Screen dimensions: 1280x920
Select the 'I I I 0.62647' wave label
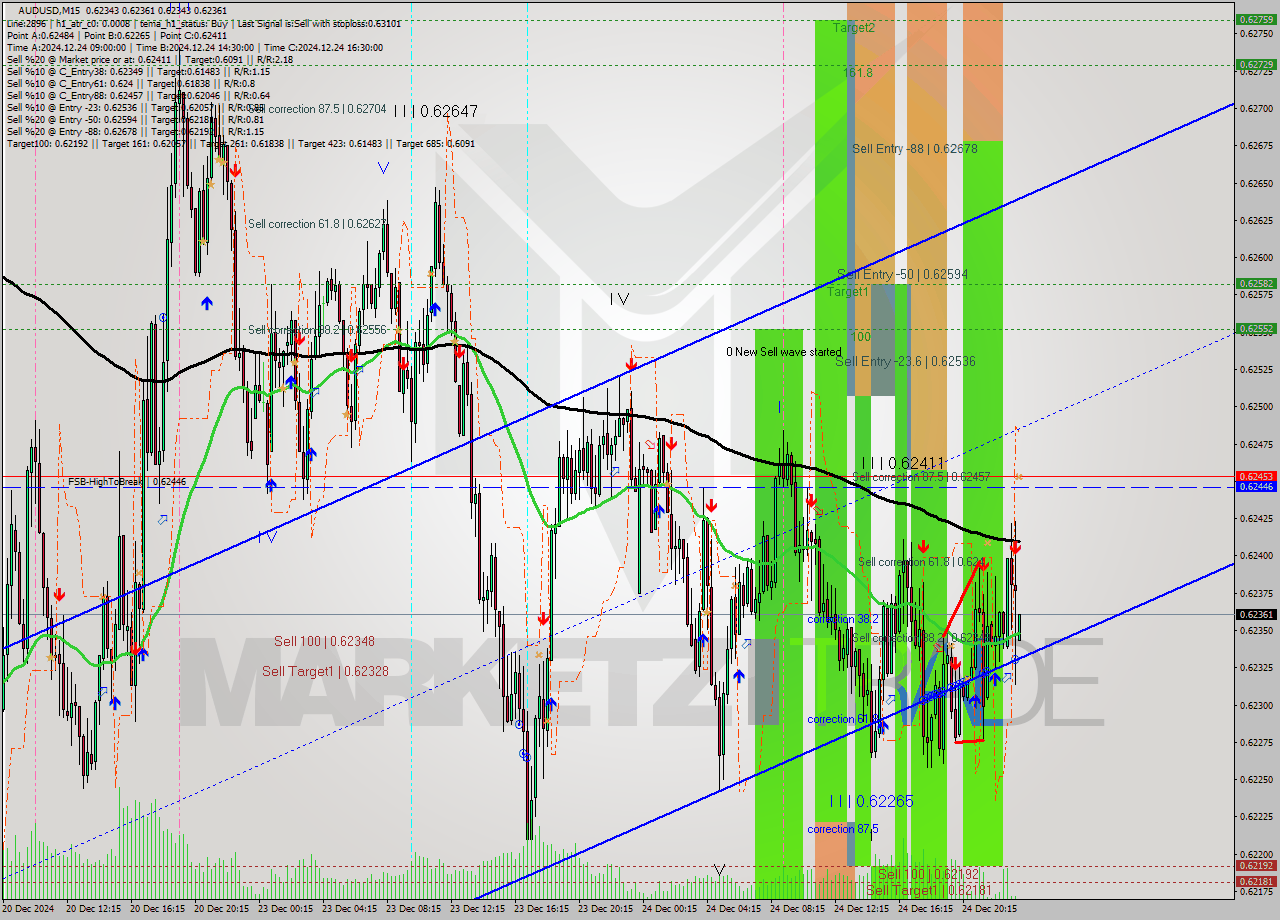[436, 111]
